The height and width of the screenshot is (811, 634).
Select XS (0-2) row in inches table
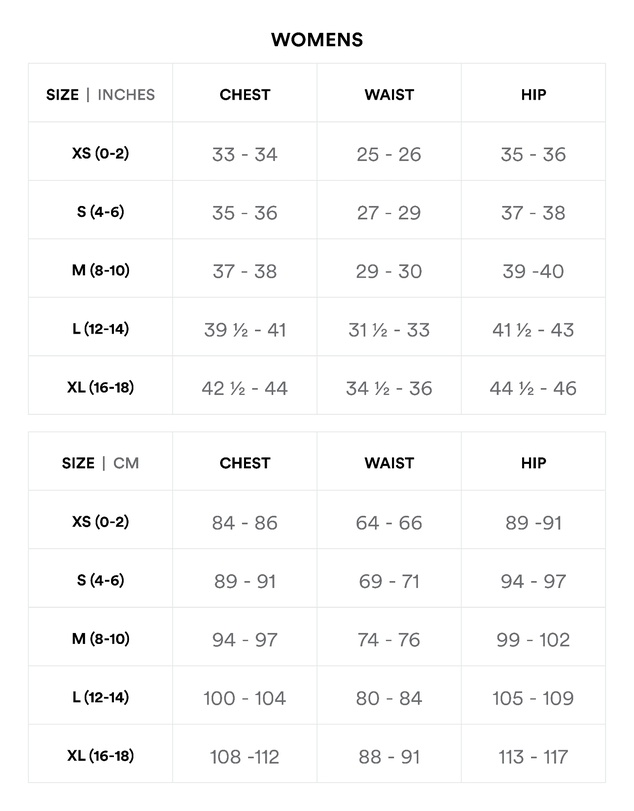coord(316,154)
